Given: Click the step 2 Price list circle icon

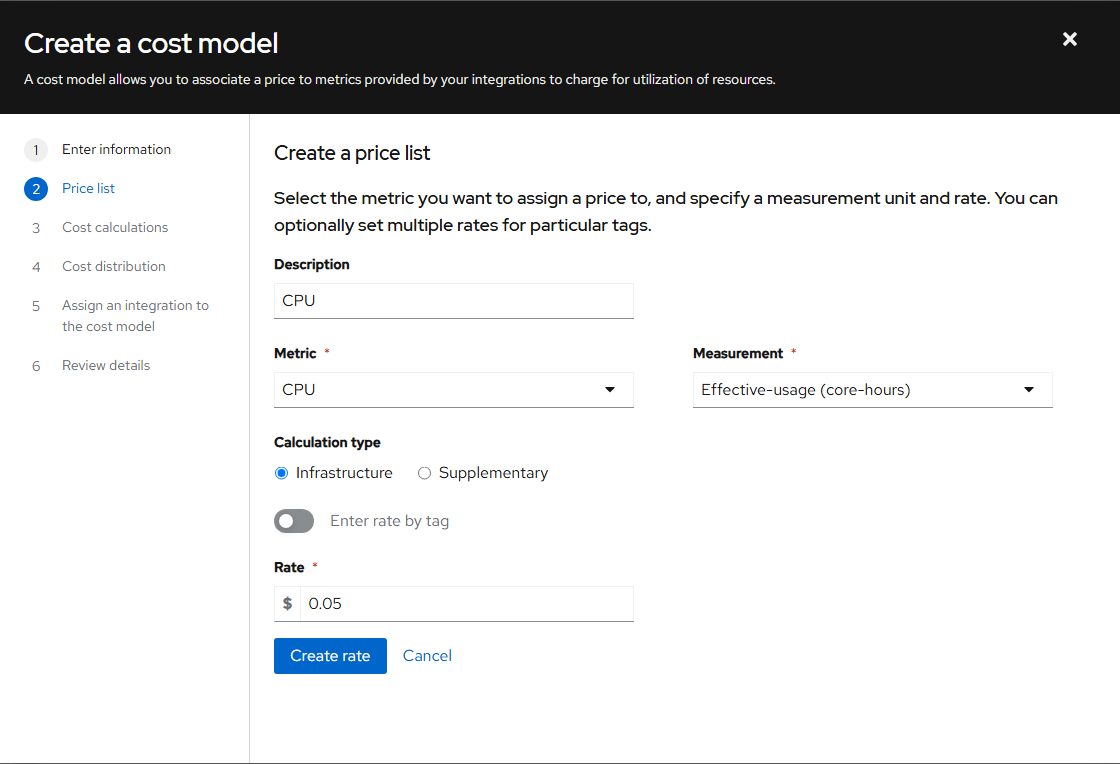Looking at the screenshot, I should [36, 189].
